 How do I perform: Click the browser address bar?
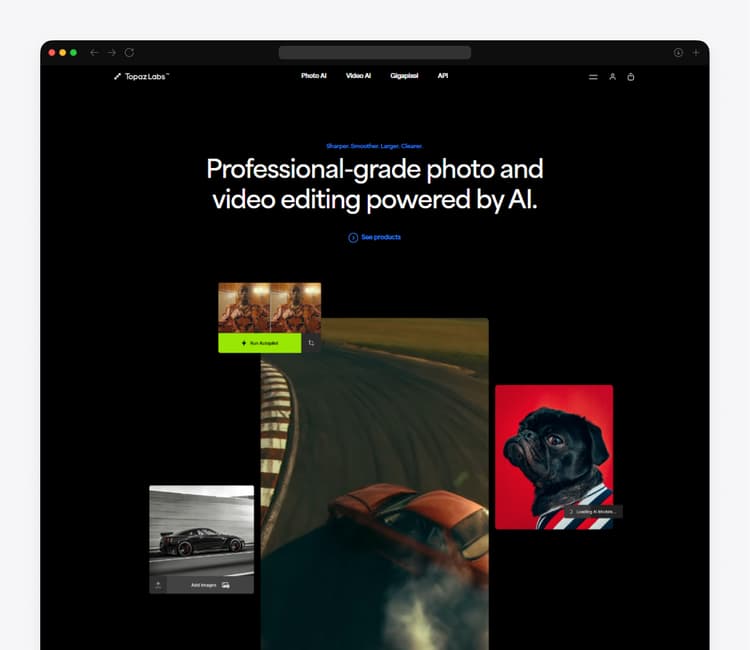tap(375, 52)
